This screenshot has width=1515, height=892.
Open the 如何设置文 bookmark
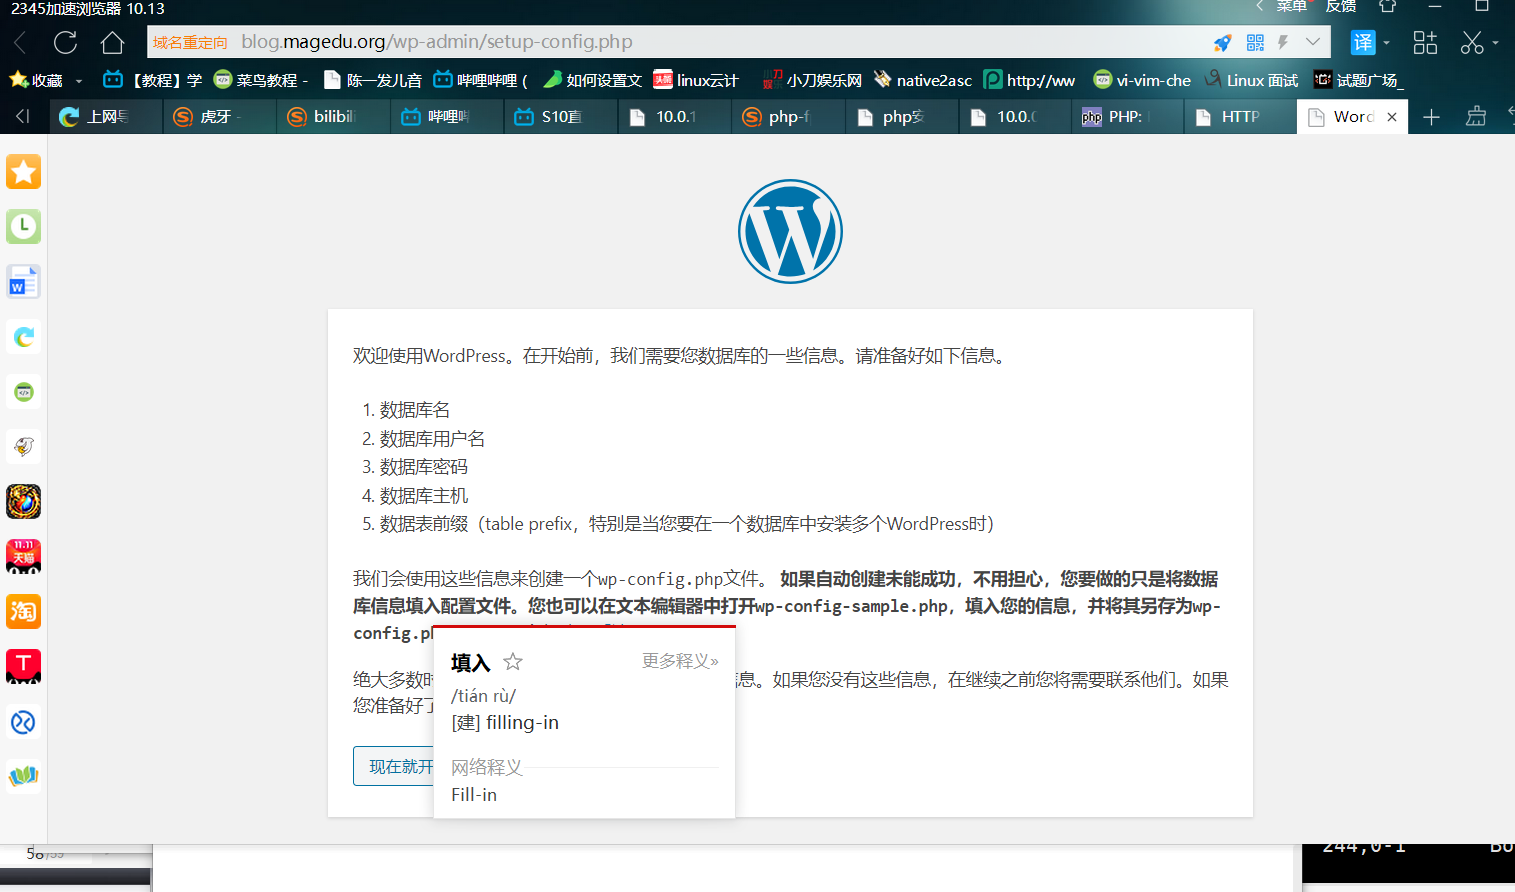pos(592,80)
